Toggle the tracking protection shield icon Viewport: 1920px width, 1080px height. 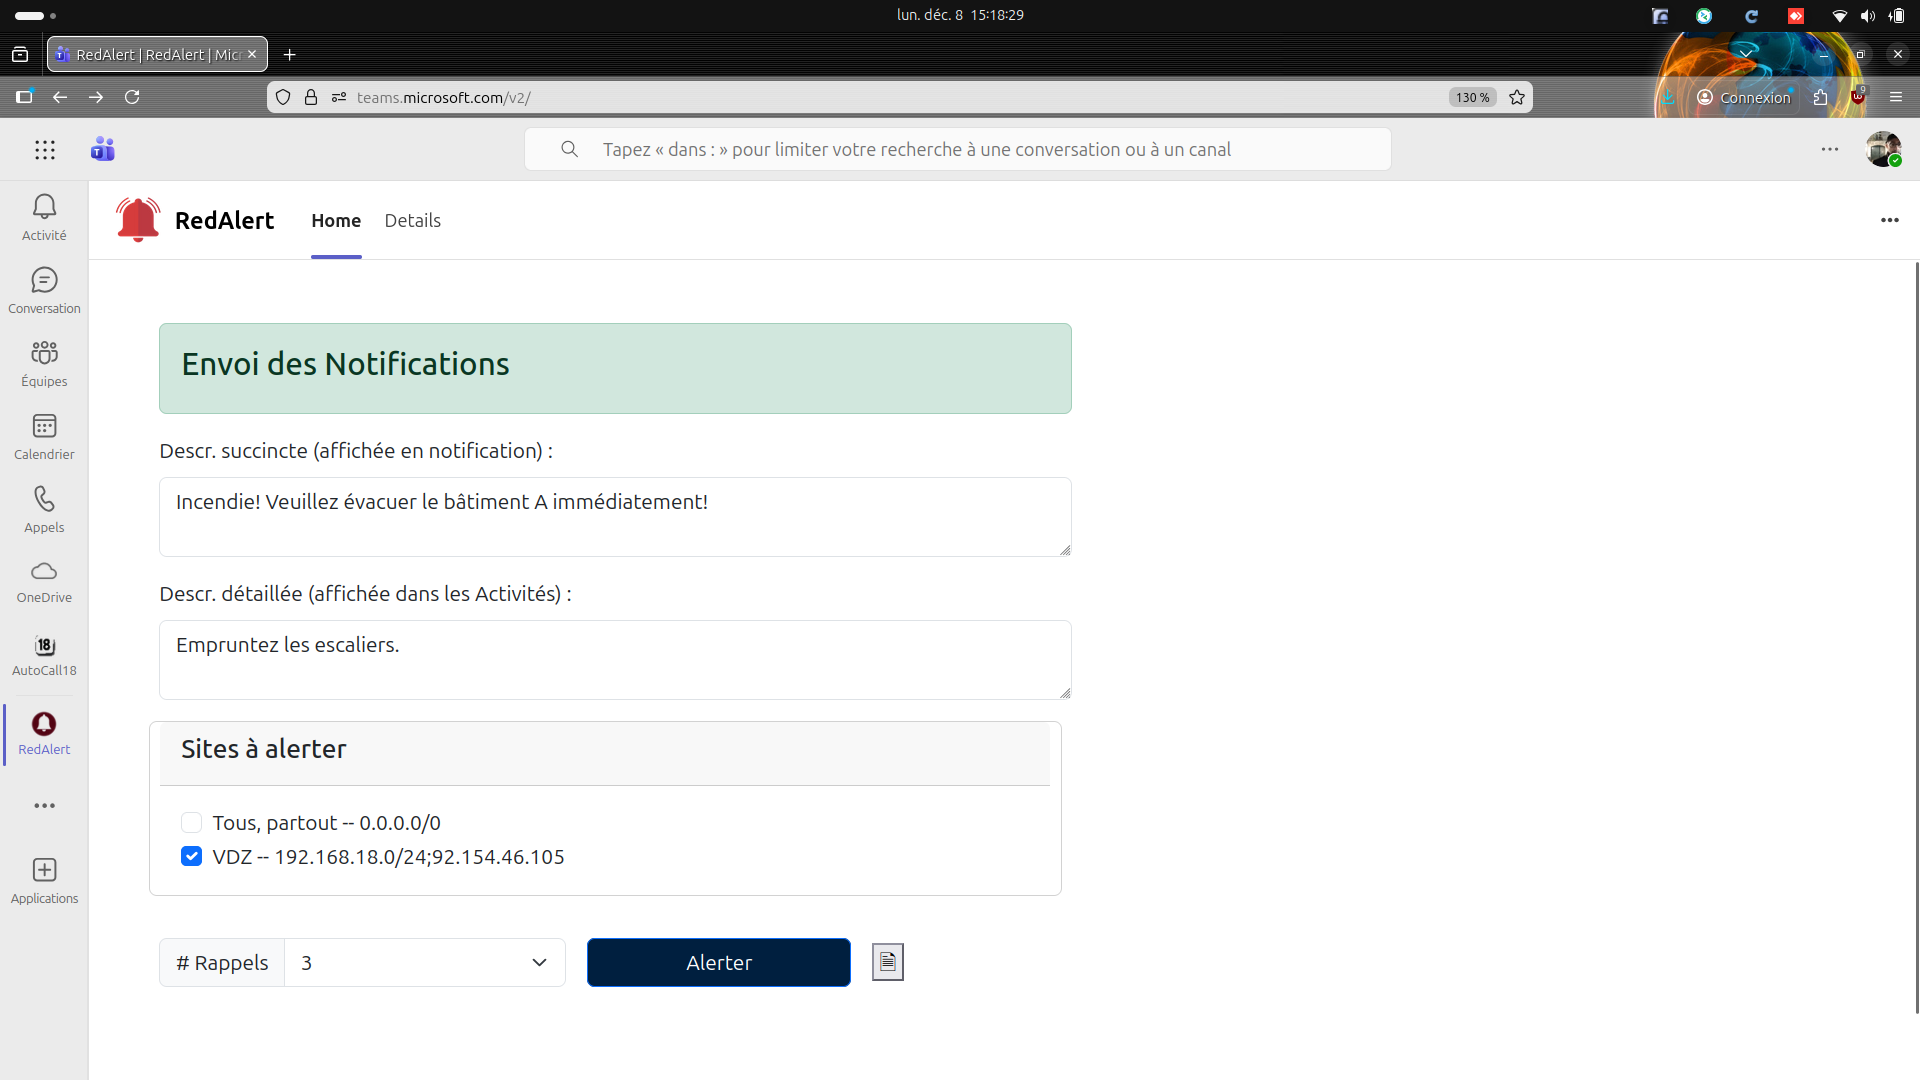click(284, 97)
